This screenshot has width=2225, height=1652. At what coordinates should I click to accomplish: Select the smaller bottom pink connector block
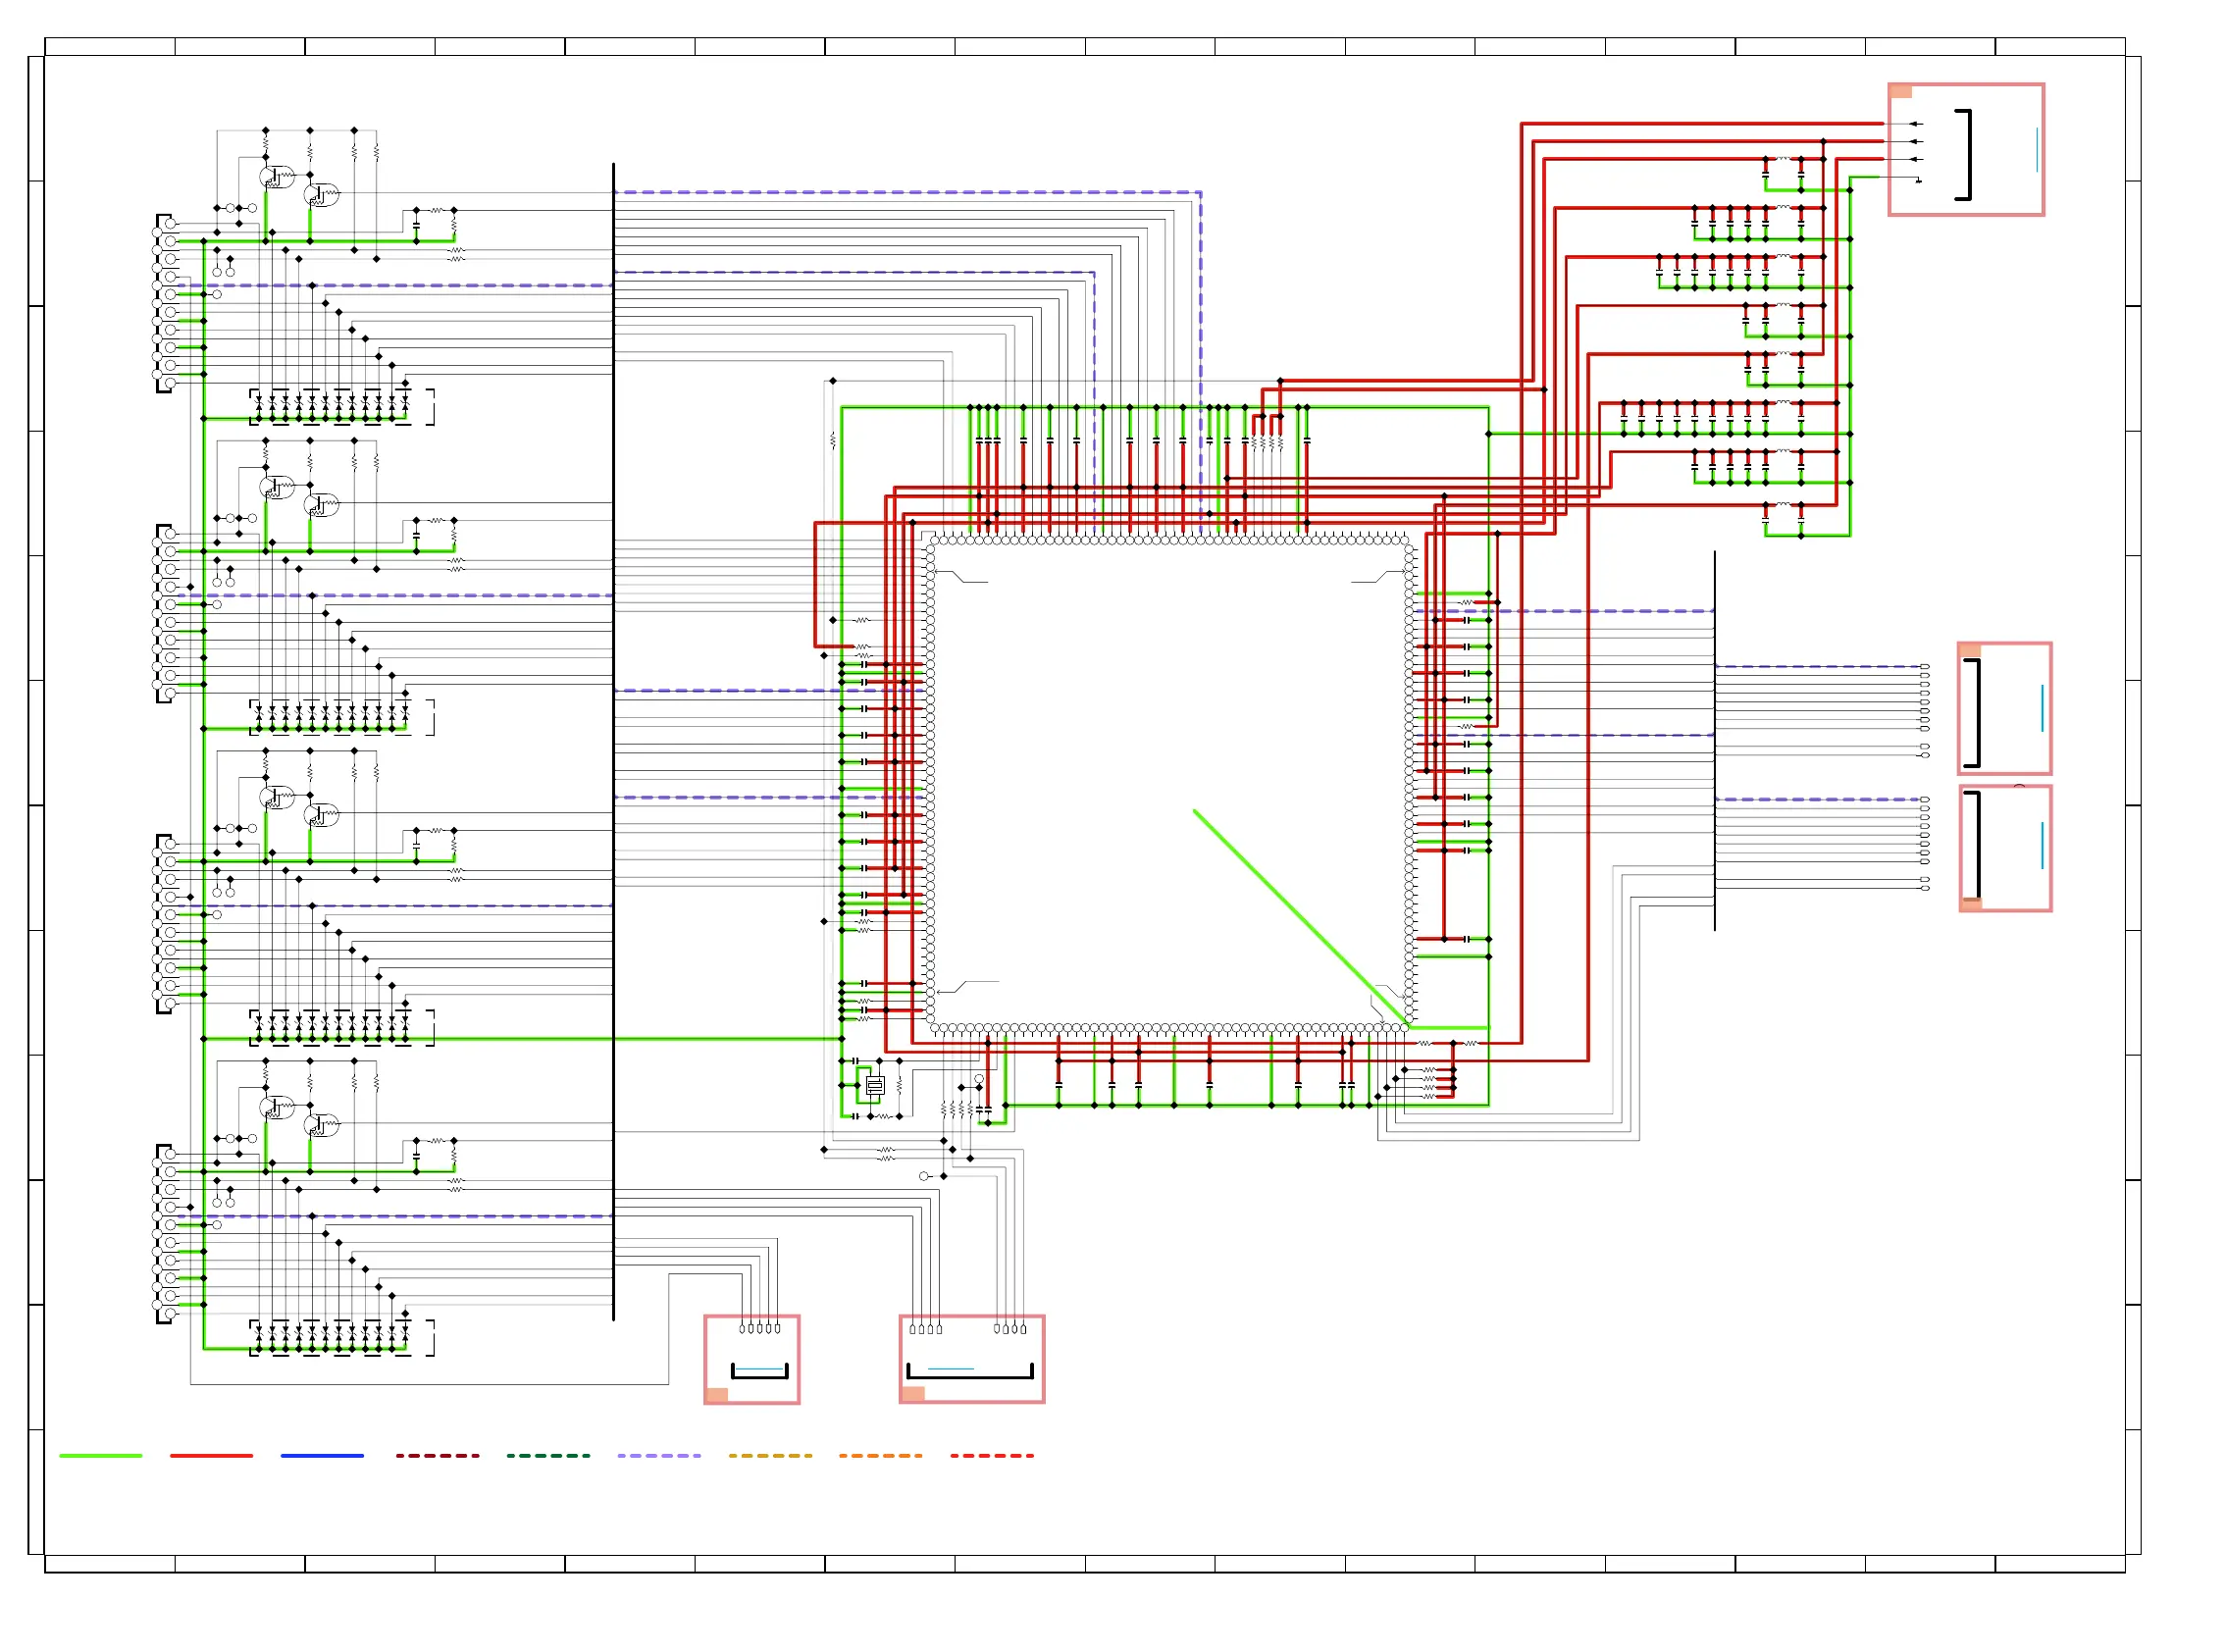tap(751, 1359)
